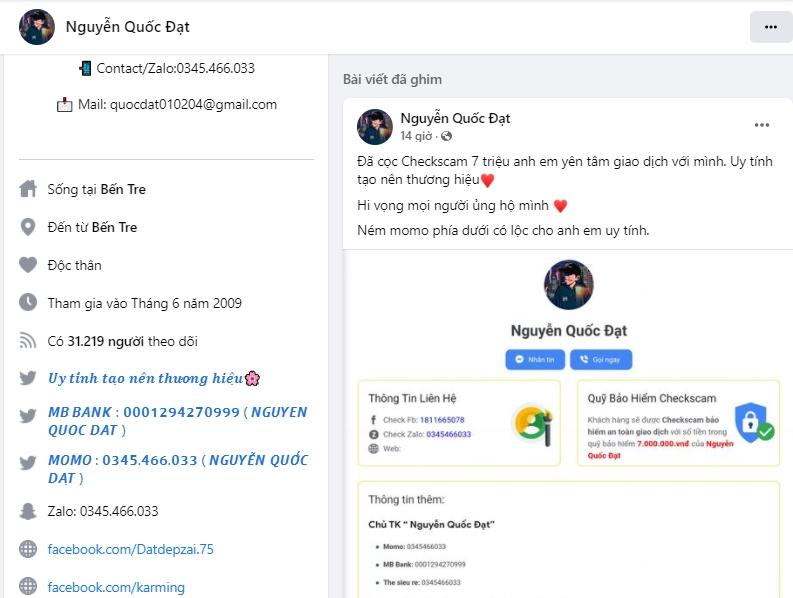Open the profile options three-dot menu
The height and width of the screenshot is (598, 793).
(771, 27)
